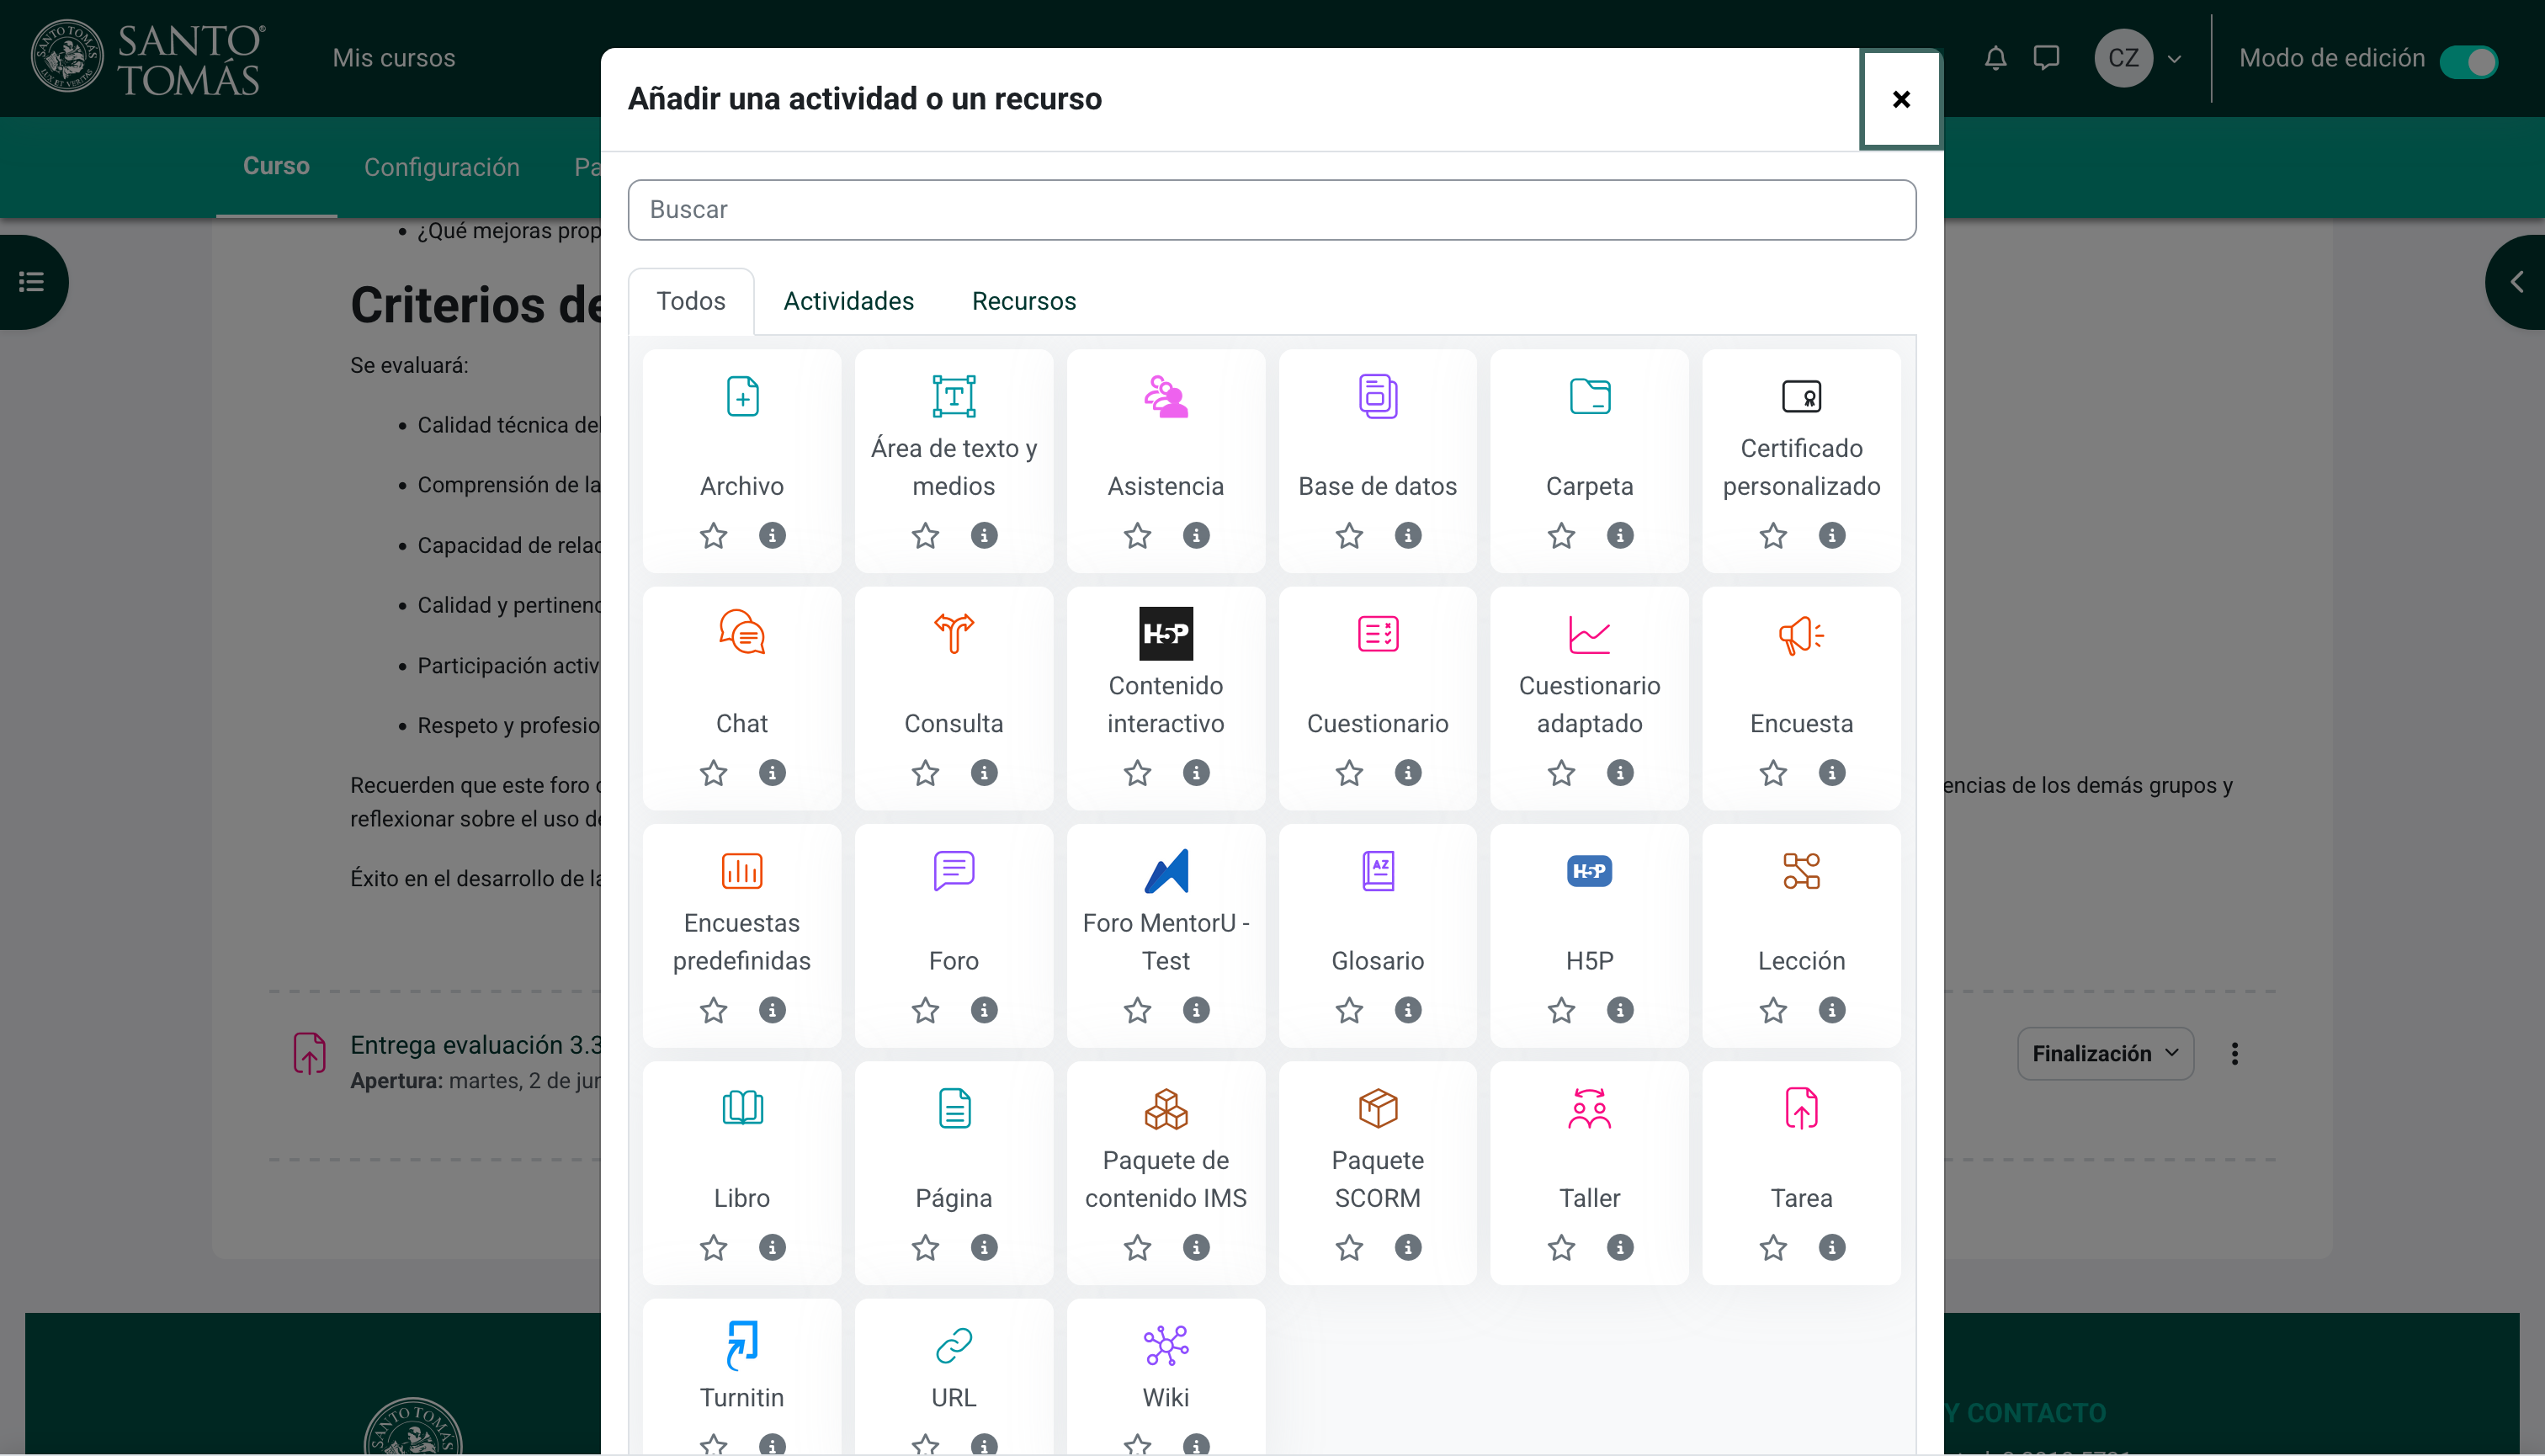The image size is (2545, 1456).
Task: Open the messaging chat bubble
Action: [2046, 59]
